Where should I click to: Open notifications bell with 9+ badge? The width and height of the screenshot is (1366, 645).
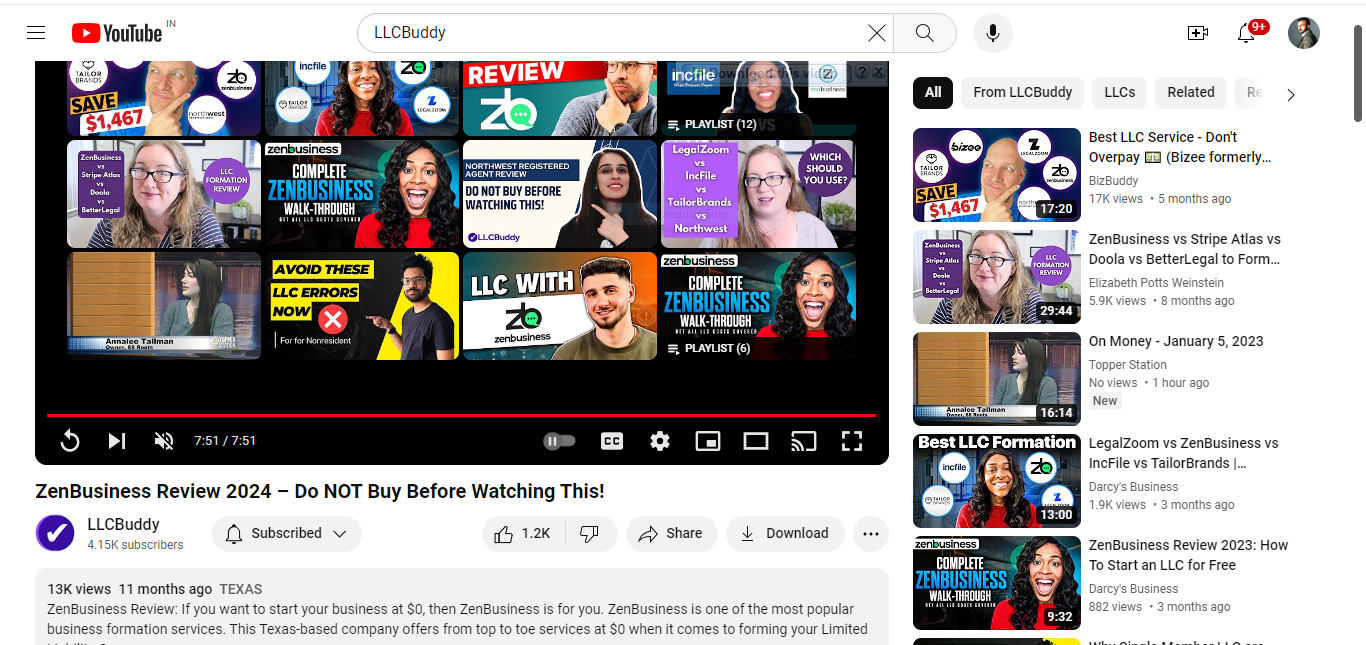(1247, 33)
